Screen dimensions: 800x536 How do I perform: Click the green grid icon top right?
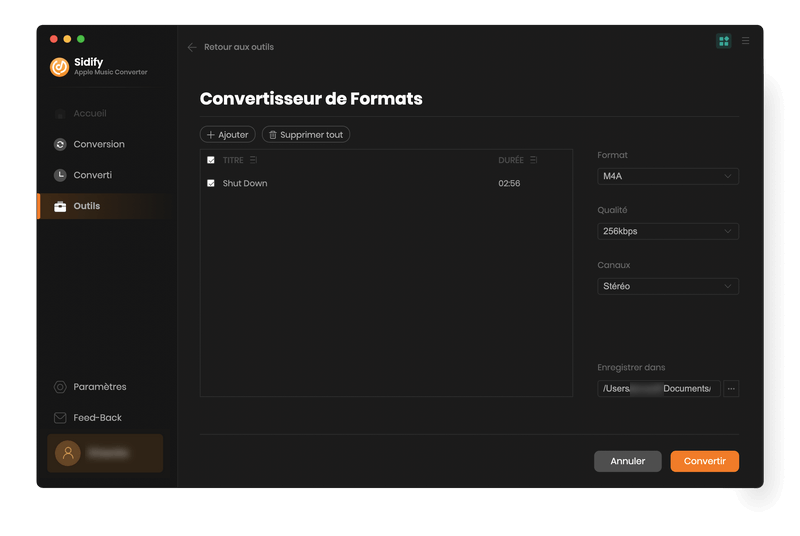click(x=723, y=41)
